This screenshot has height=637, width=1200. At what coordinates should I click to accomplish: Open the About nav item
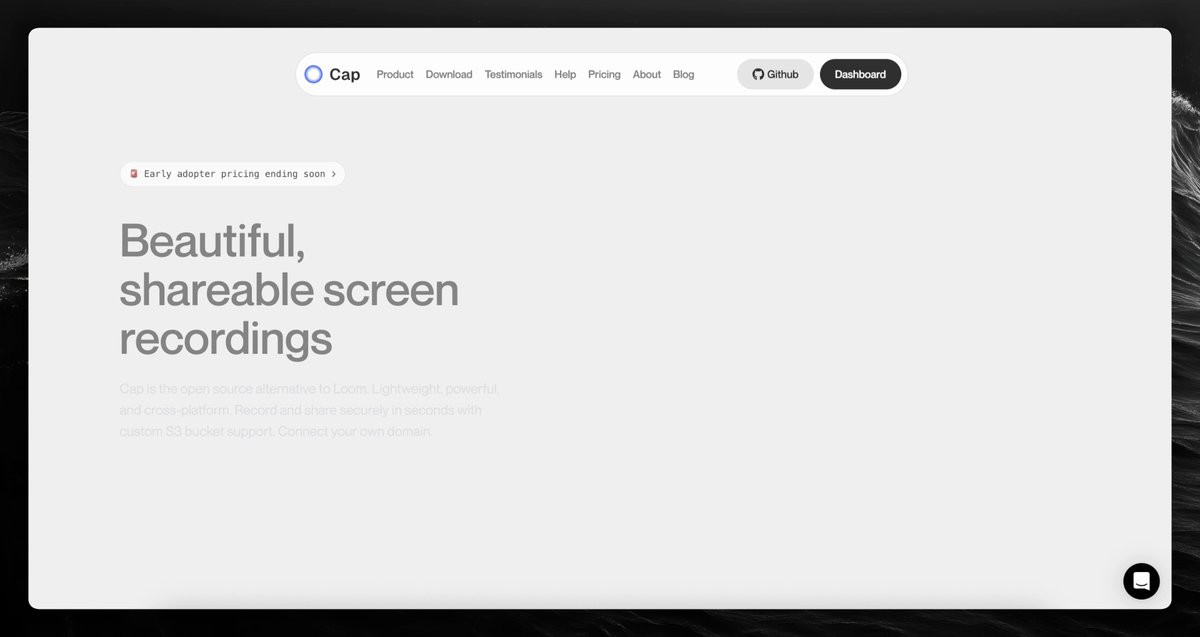[647, 74]
